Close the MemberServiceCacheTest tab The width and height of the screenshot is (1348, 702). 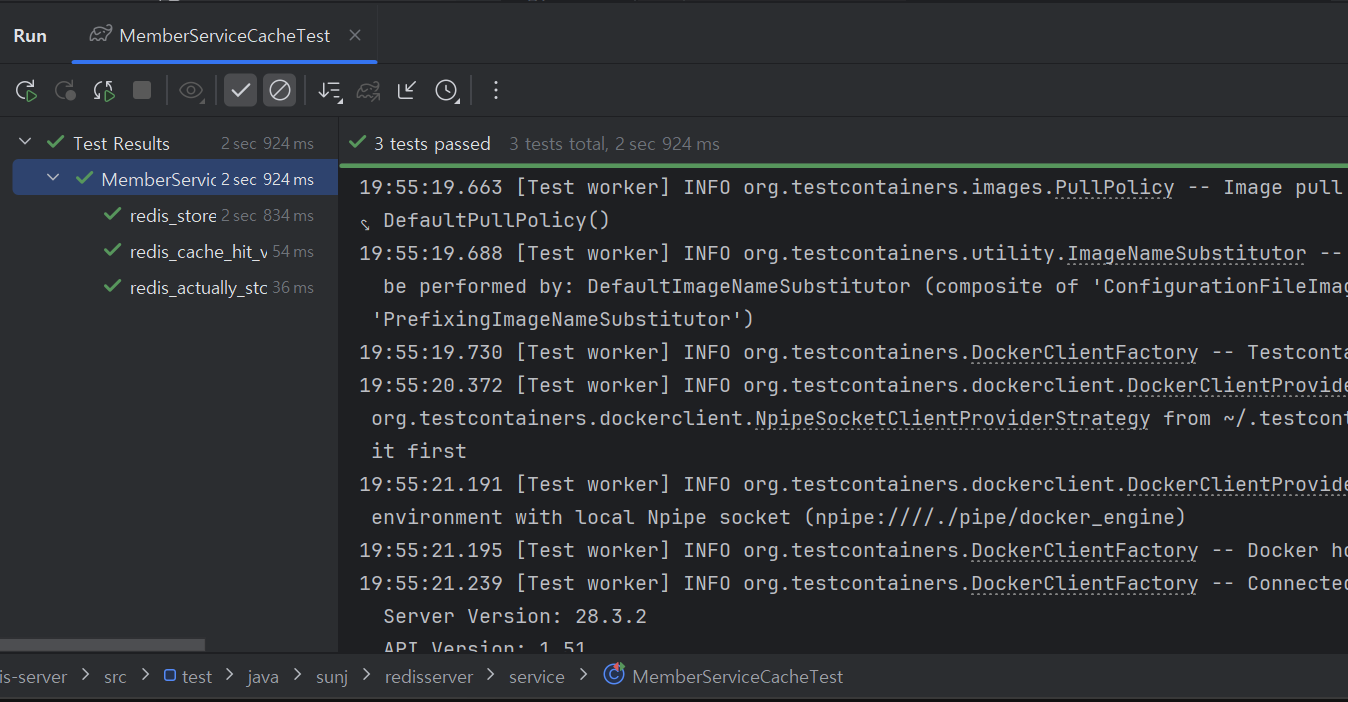pos(354,36)
